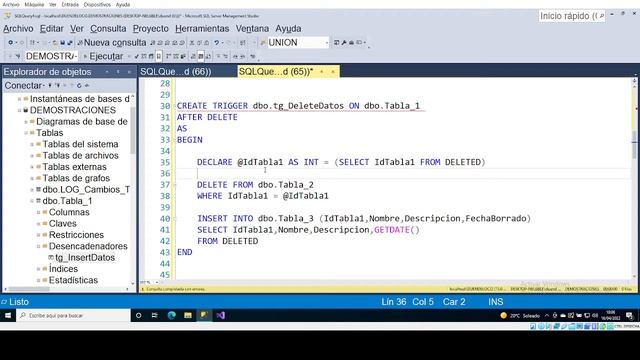Select the SQLQue...d (65) tab
Screen dimensions: 640x360
tap(276, 71)
